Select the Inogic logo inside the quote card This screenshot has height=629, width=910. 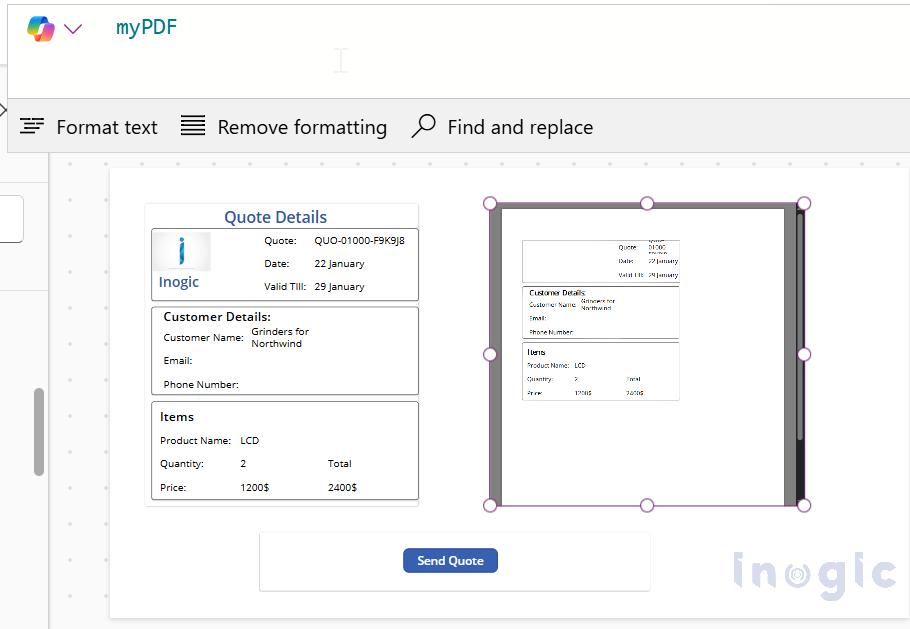tap(180, 250)
